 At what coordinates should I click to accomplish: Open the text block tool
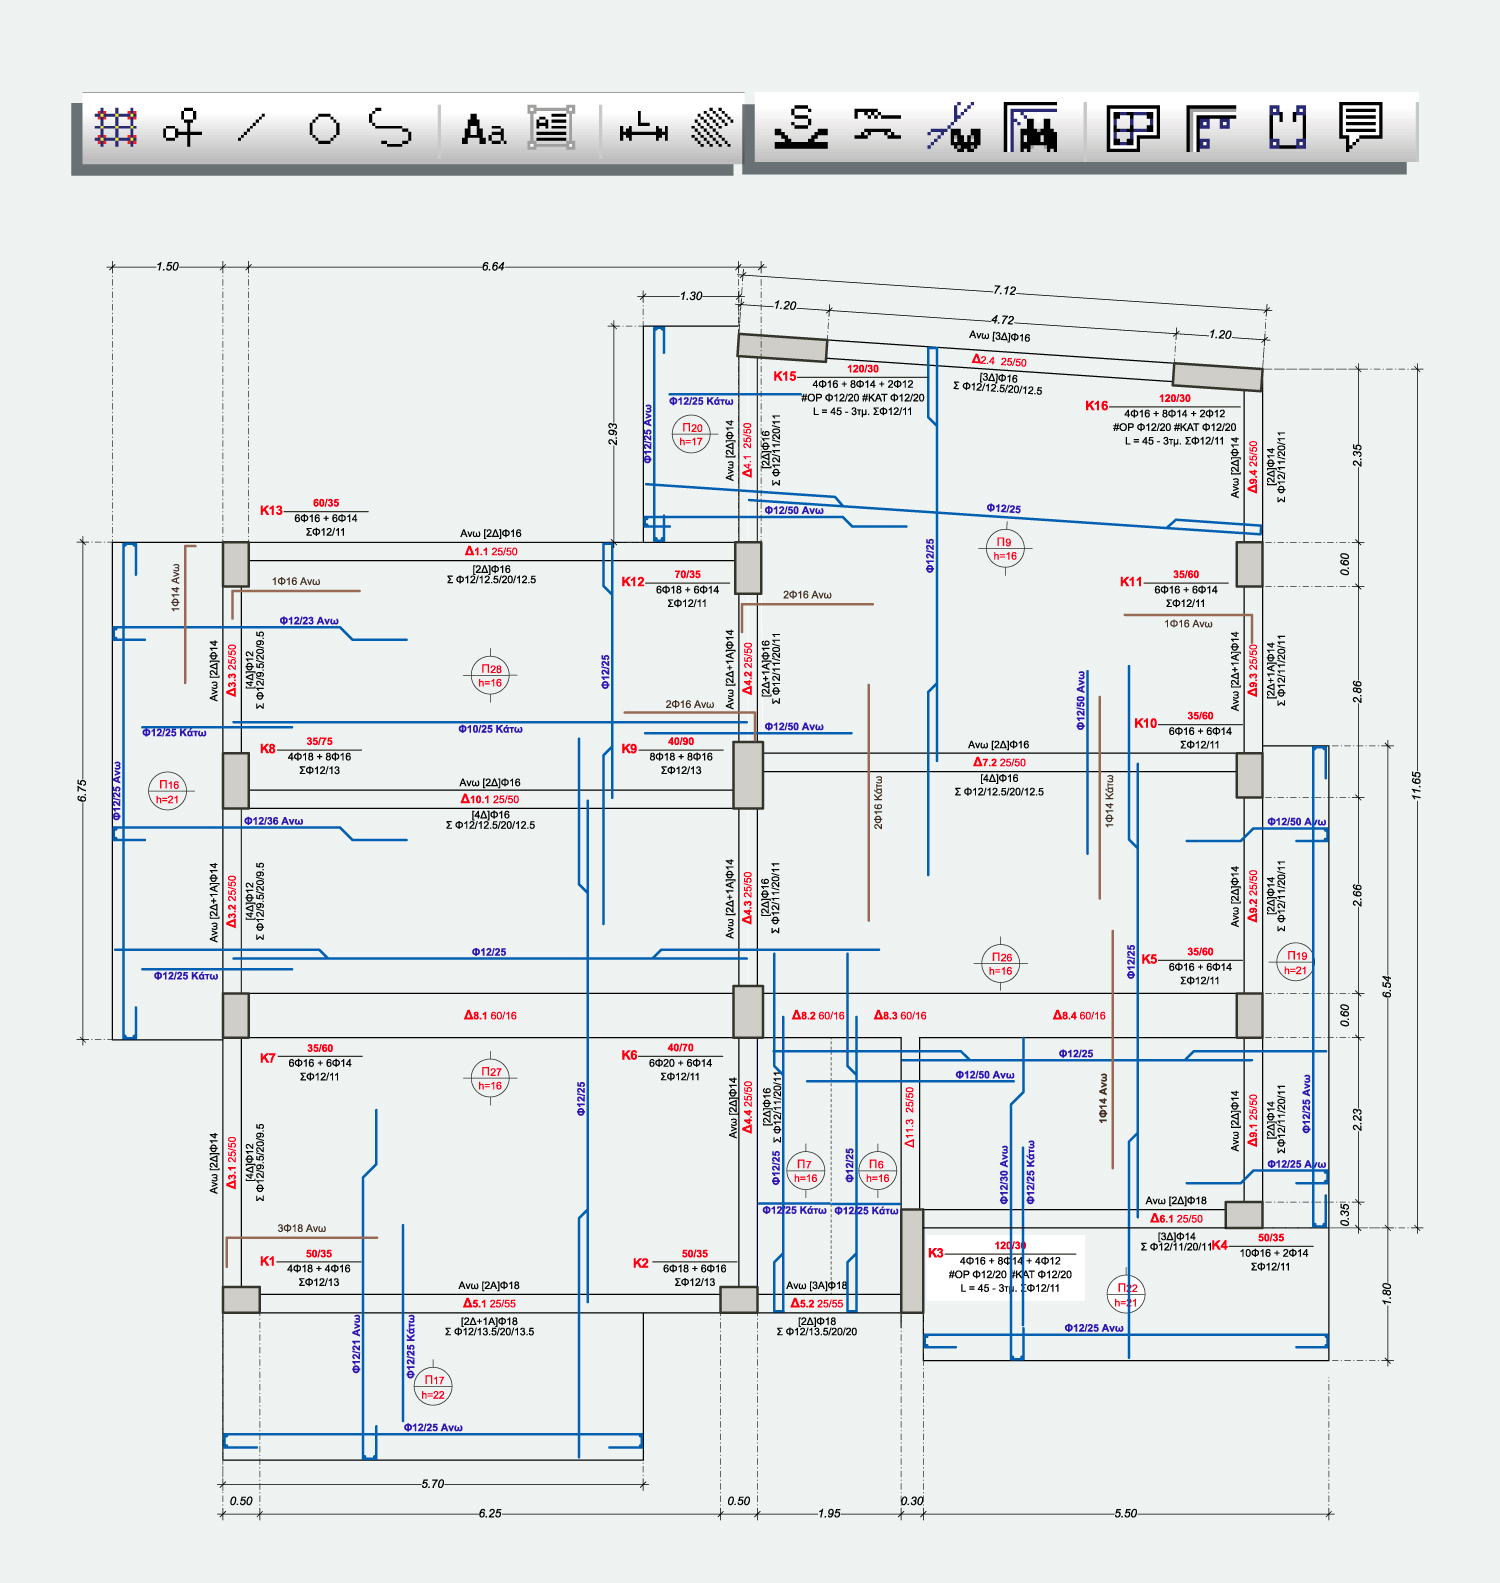click(551, 128)
